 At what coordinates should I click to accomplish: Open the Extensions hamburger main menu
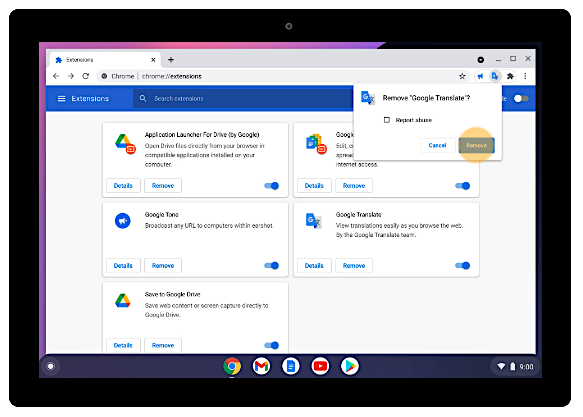(x=61, y=98)
